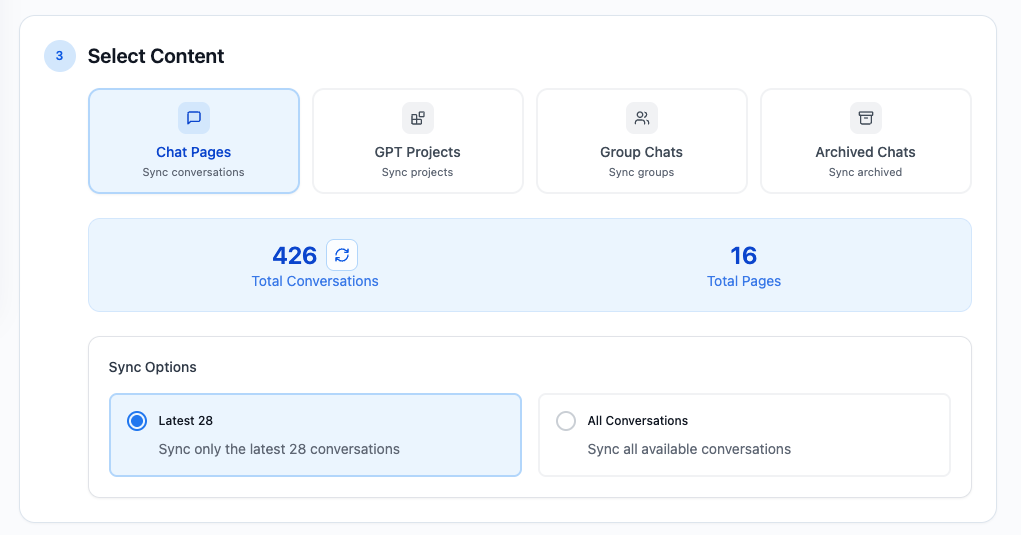The height and width of the screenshot is (535, 1021).
Task: Choose the Archived Chats content card
Action: (x=865, y=141)
